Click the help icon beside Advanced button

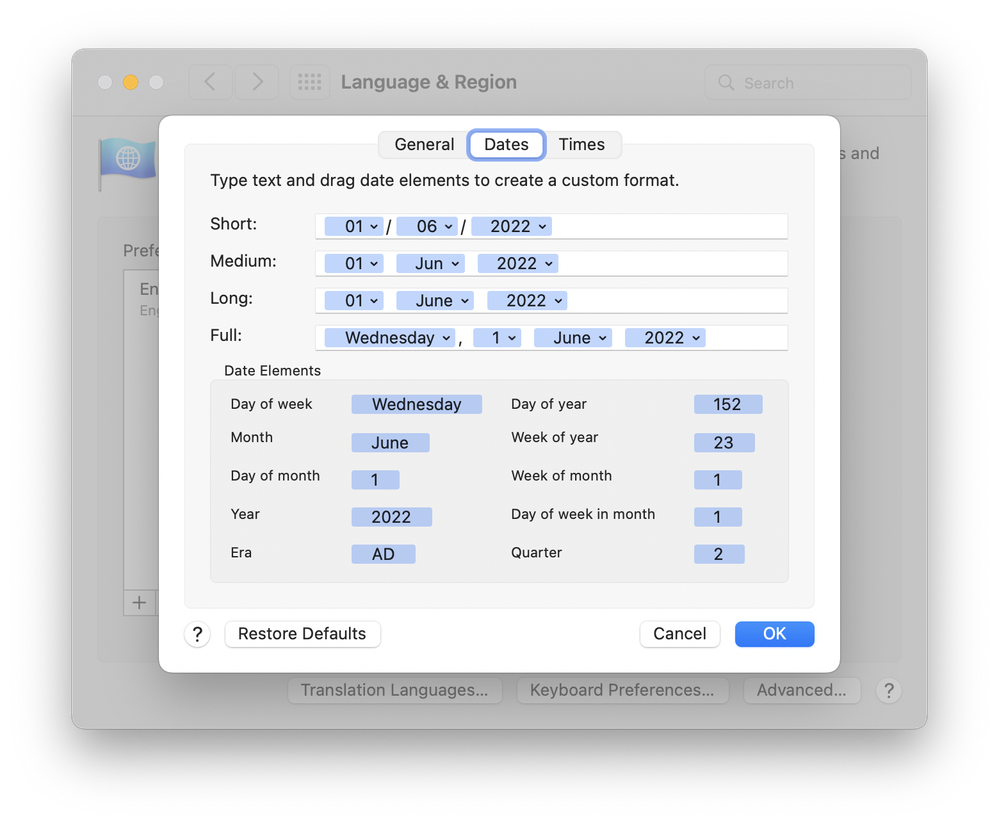click(888, 690)
